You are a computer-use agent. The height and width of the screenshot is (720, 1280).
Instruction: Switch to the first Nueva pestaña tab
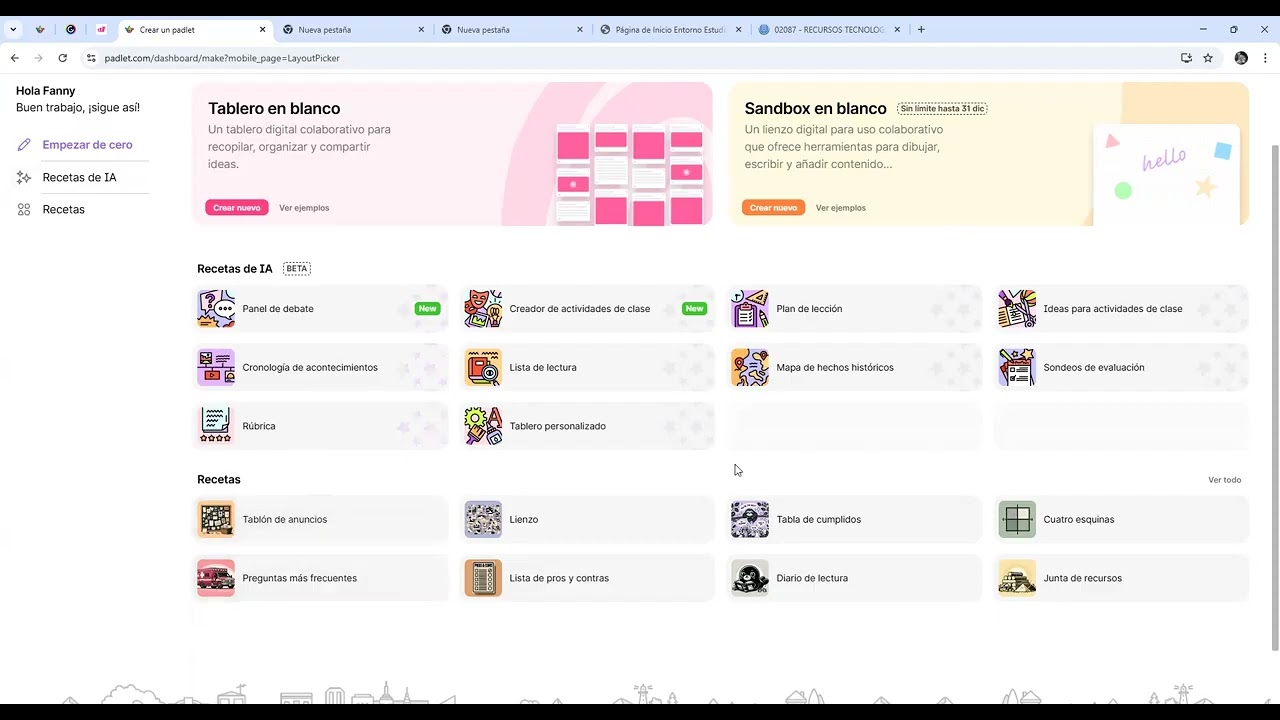coord(353,30)
